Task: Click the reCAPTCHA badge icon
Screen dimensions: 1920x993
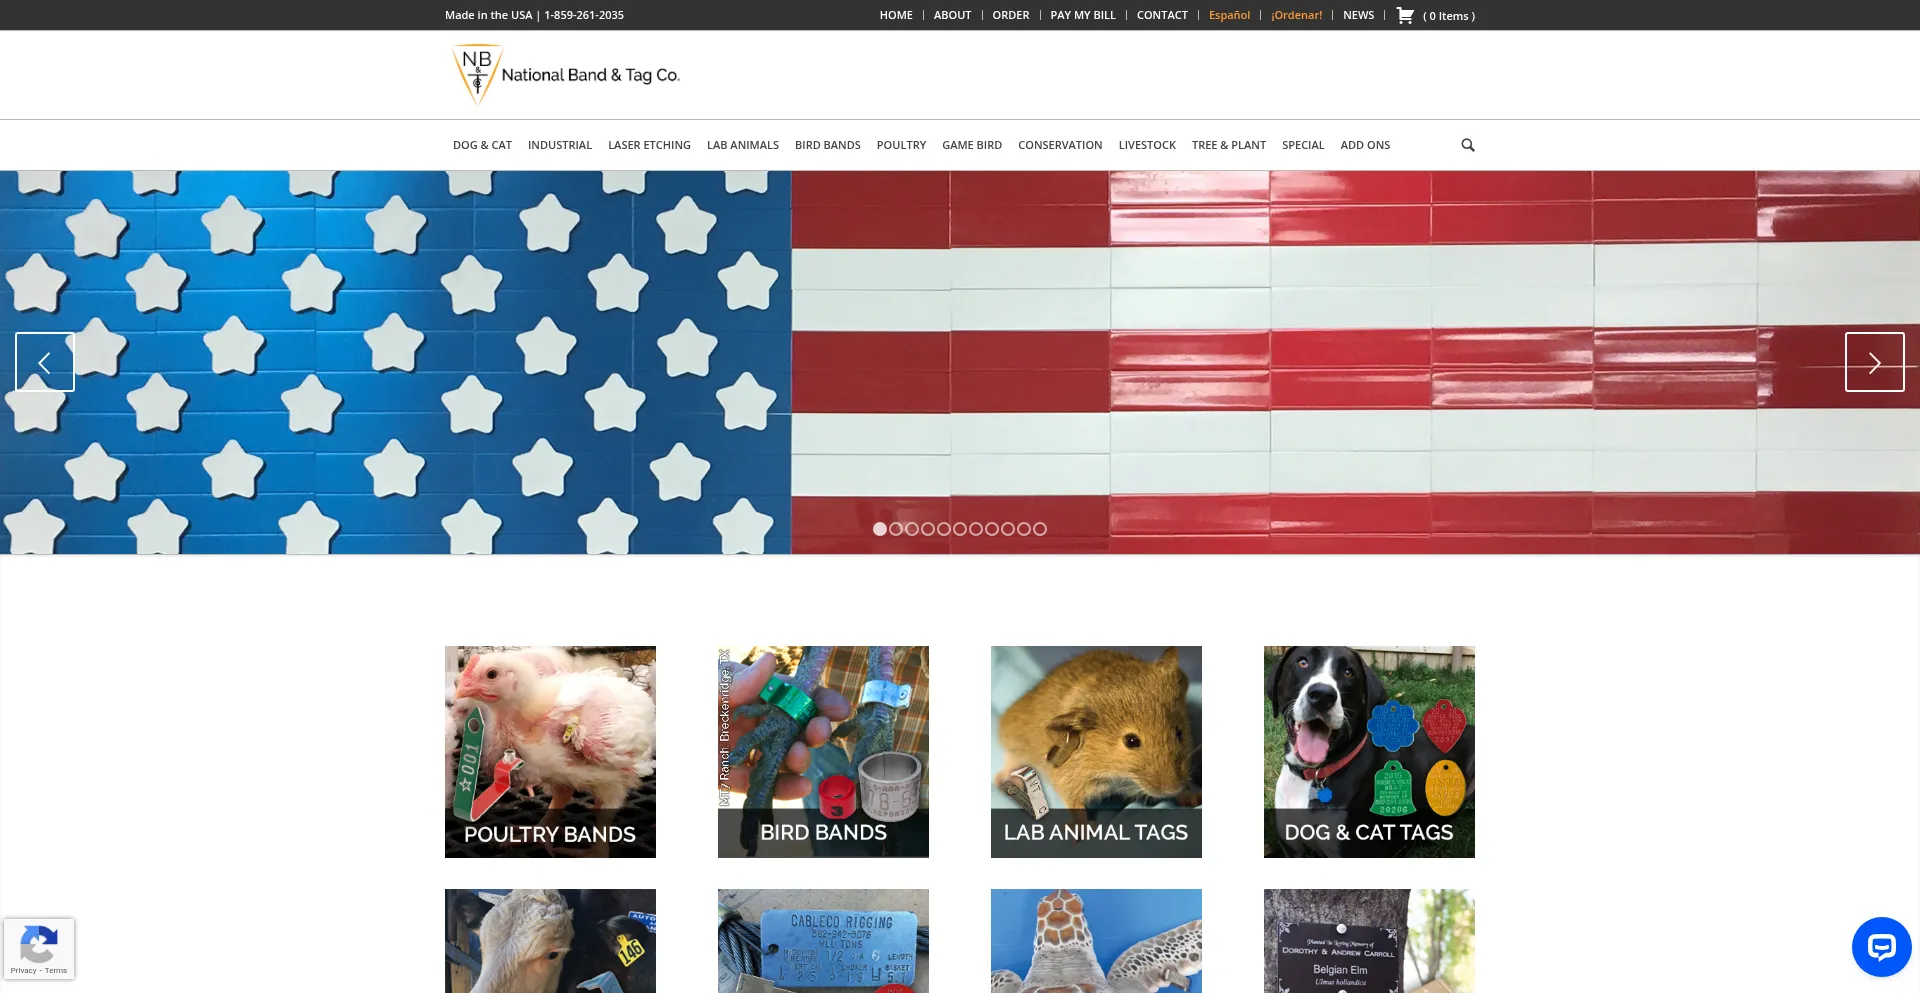Action: (38, 942)
